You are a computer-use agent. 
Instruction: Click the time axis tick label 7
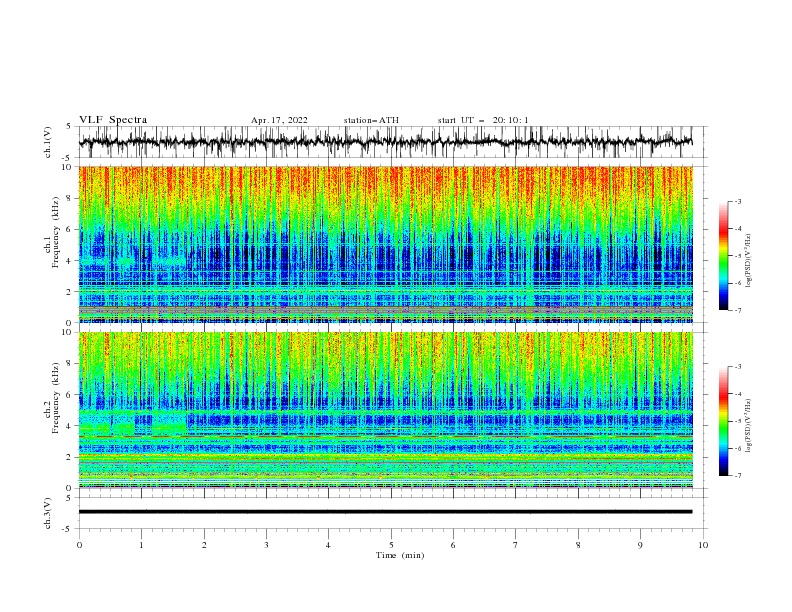[x=516, y=545]
